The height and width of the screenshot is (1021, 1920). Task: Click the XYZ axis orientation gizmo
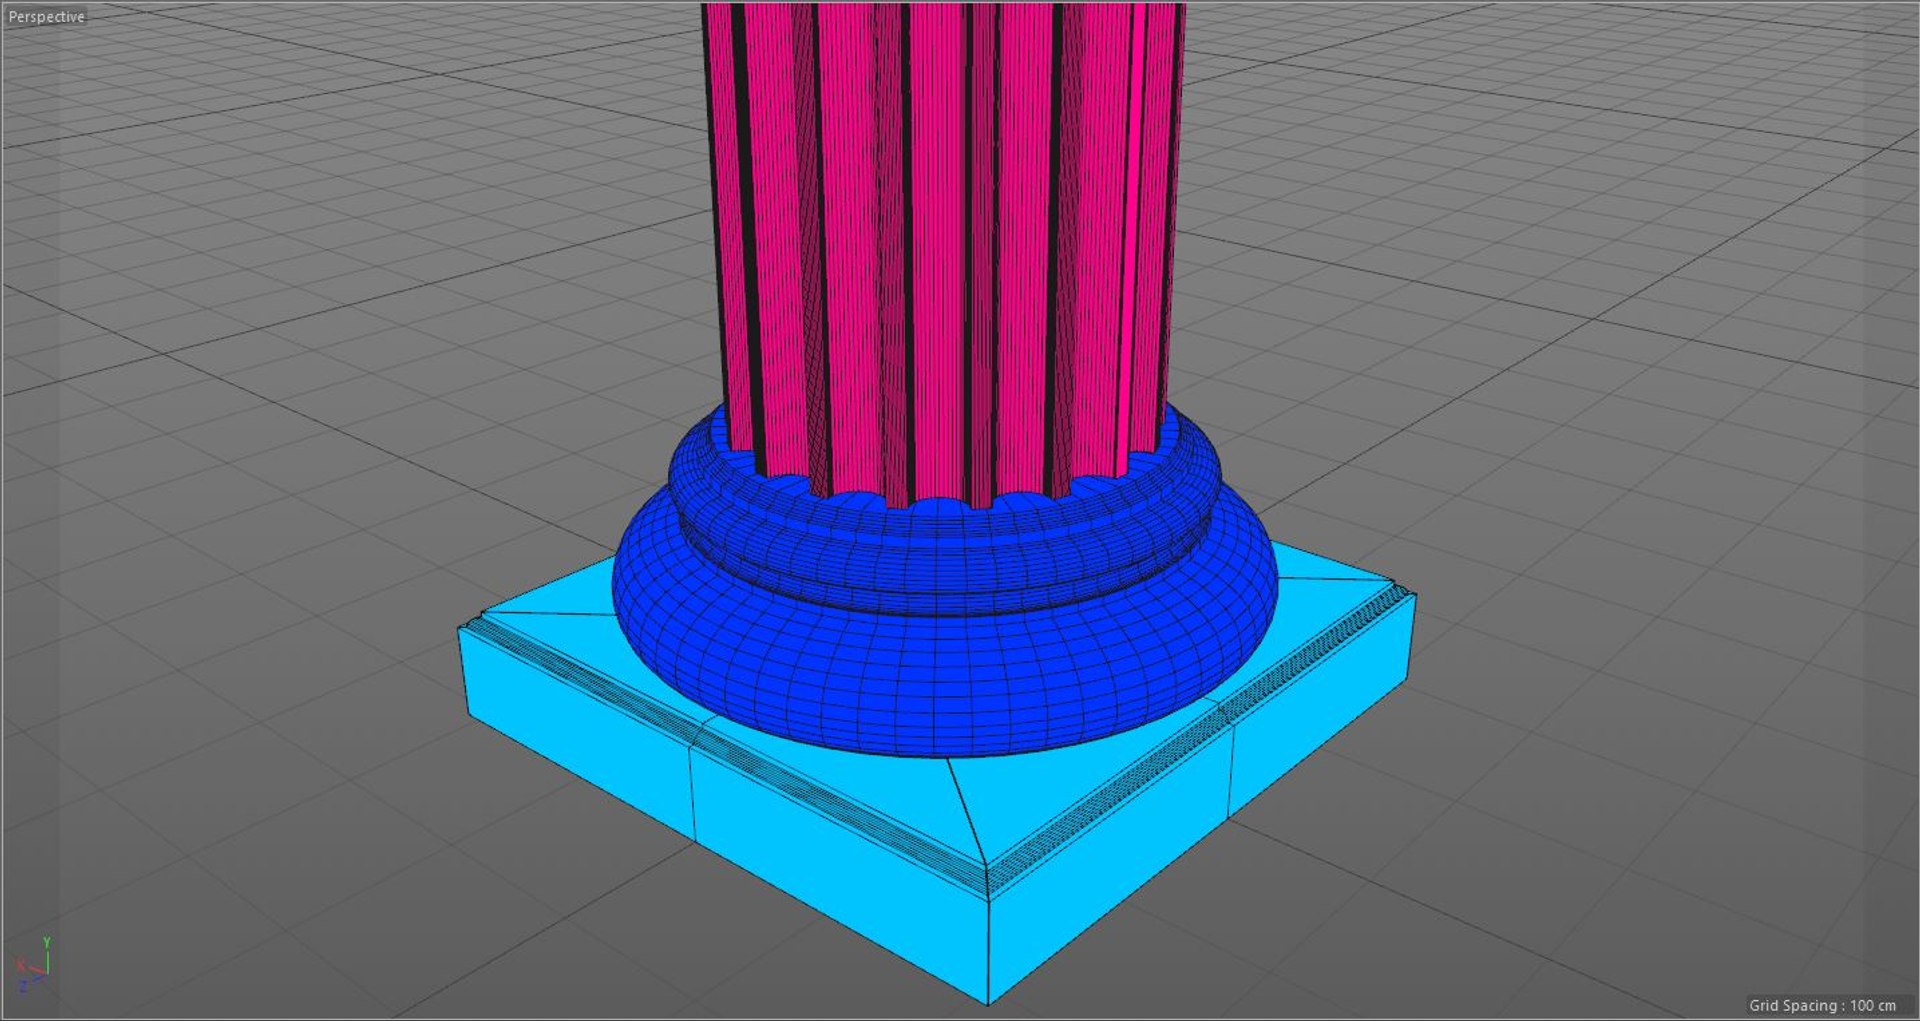(x=34, y=964)
